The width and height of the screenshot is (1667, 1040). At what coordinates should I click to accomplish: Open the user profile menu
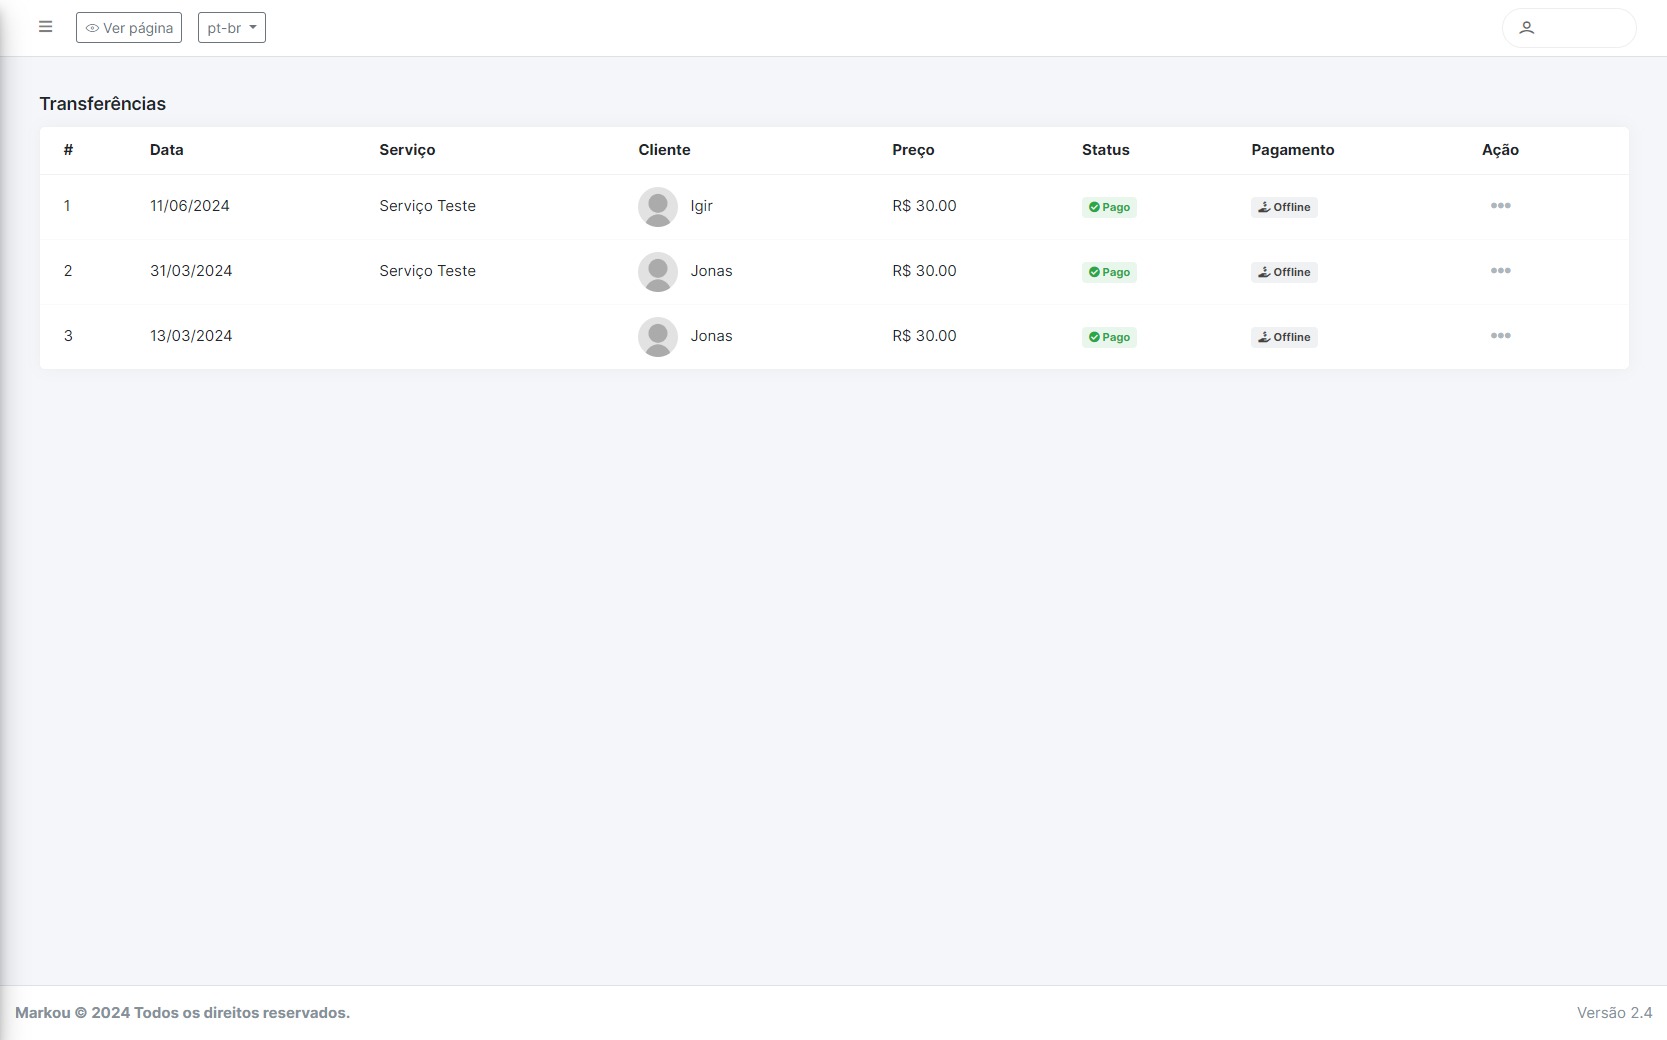(1569, 28)
